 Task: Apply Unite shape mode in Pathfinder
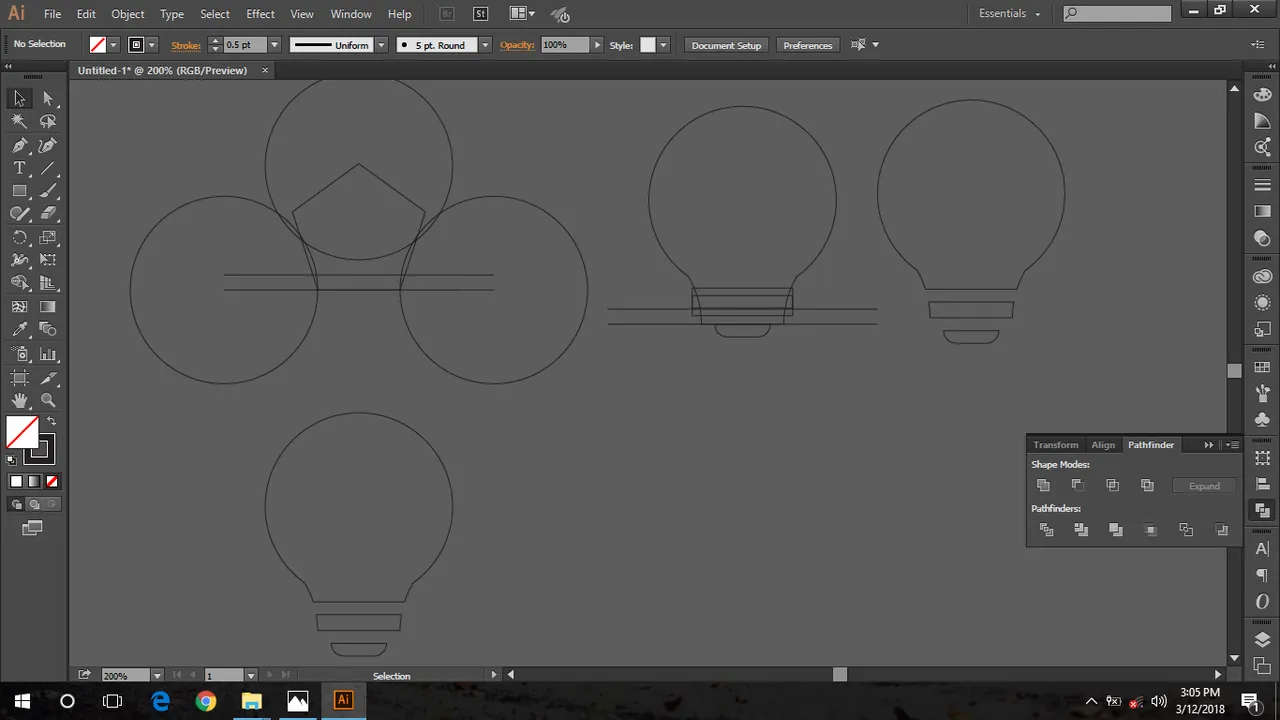coord(1043,485)
